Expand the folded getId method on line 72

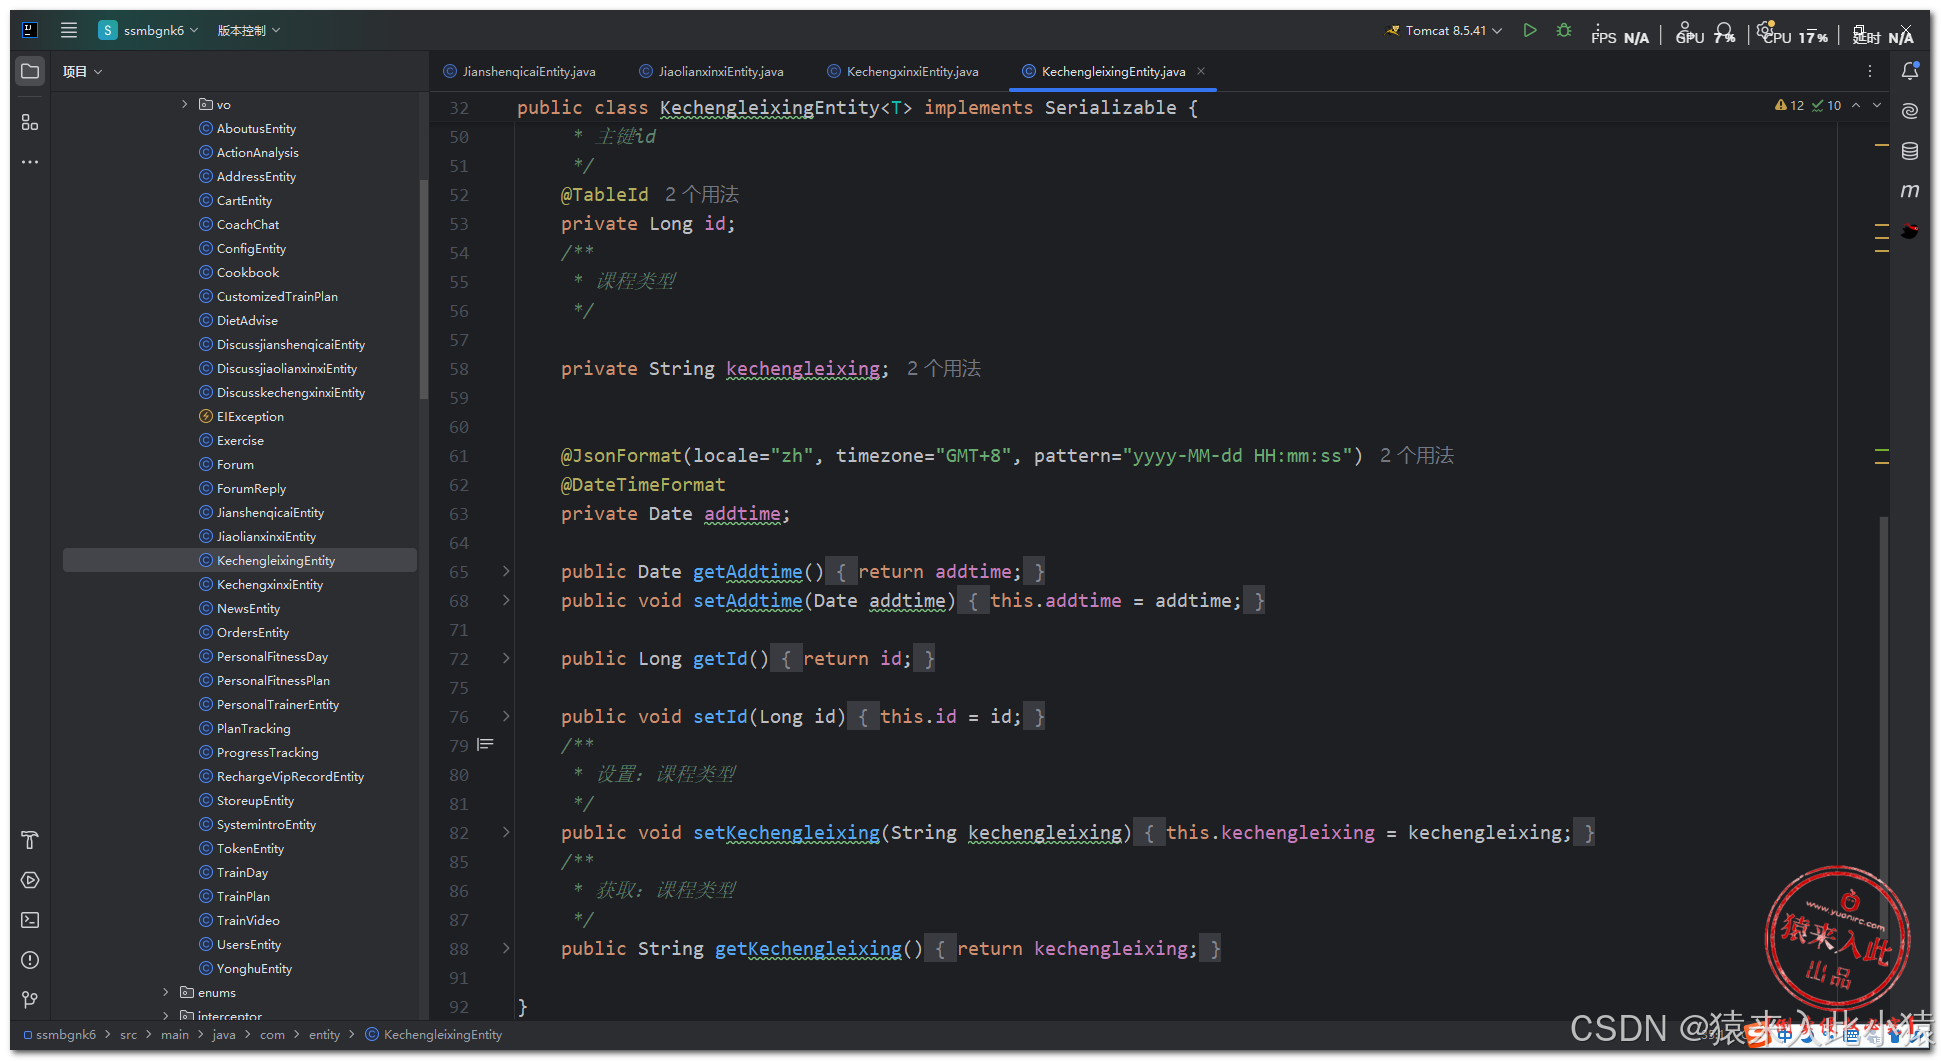click(x=506, y=658)
